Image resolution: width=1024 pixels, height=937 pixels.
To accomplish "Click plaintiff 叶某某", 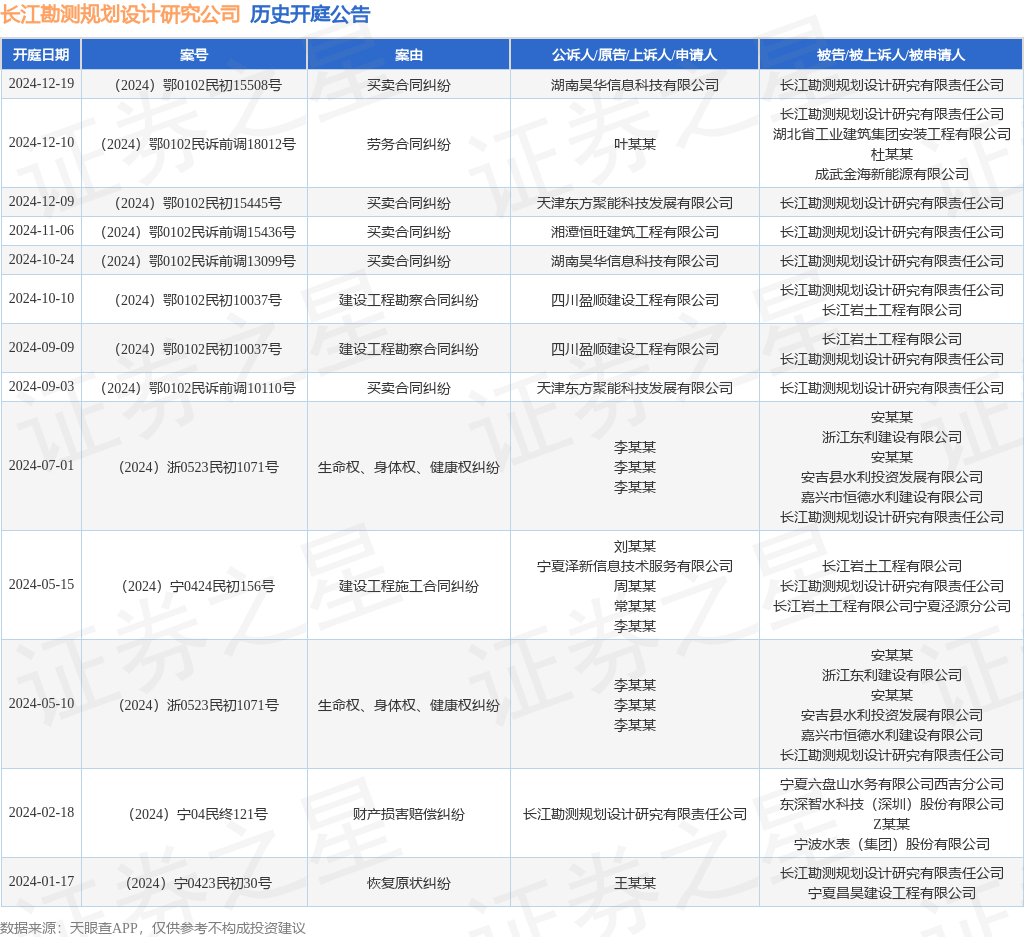I will tap(635, 144).
